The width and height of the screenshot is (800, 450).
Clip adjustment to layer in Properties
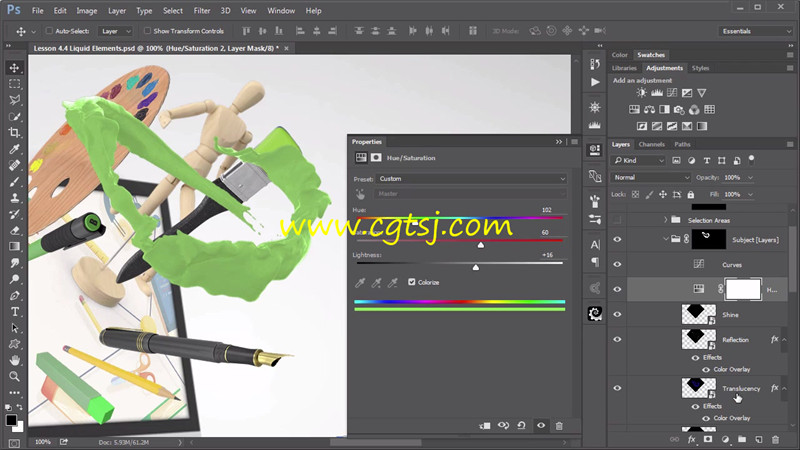[x=485, y=426]
